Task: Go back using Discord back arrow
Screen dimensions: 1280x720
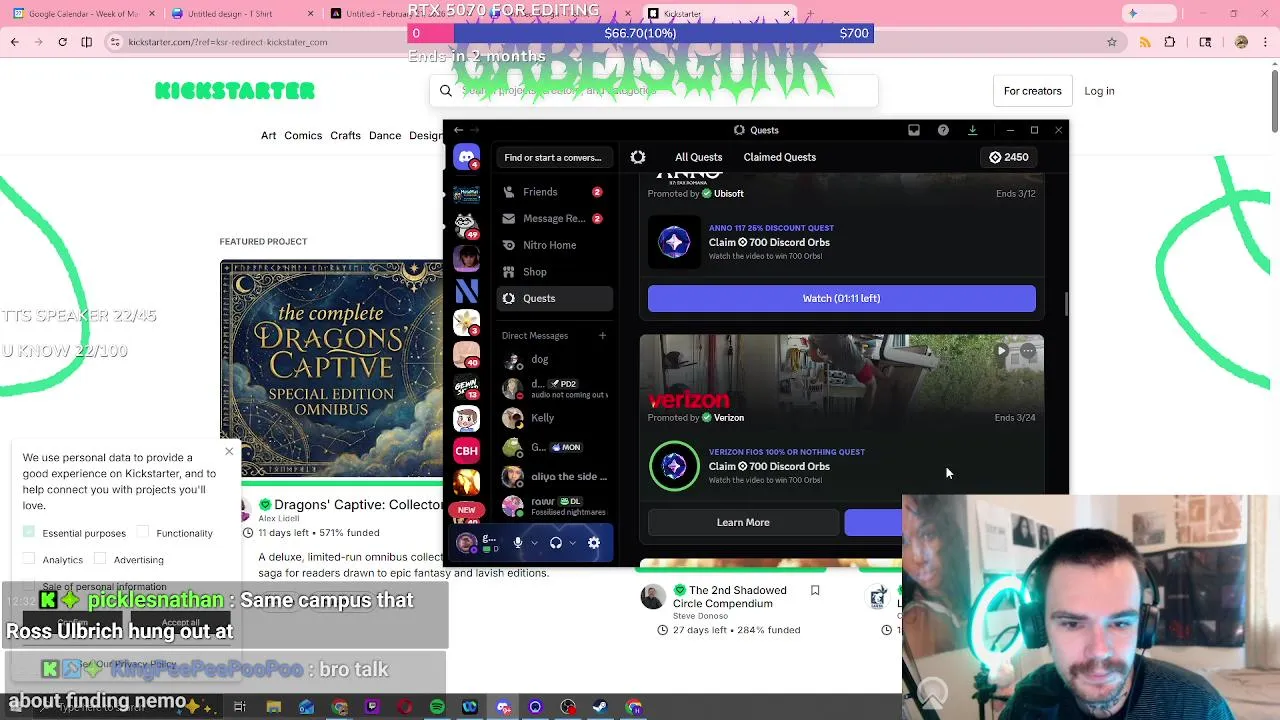Action: click(458, 130)
